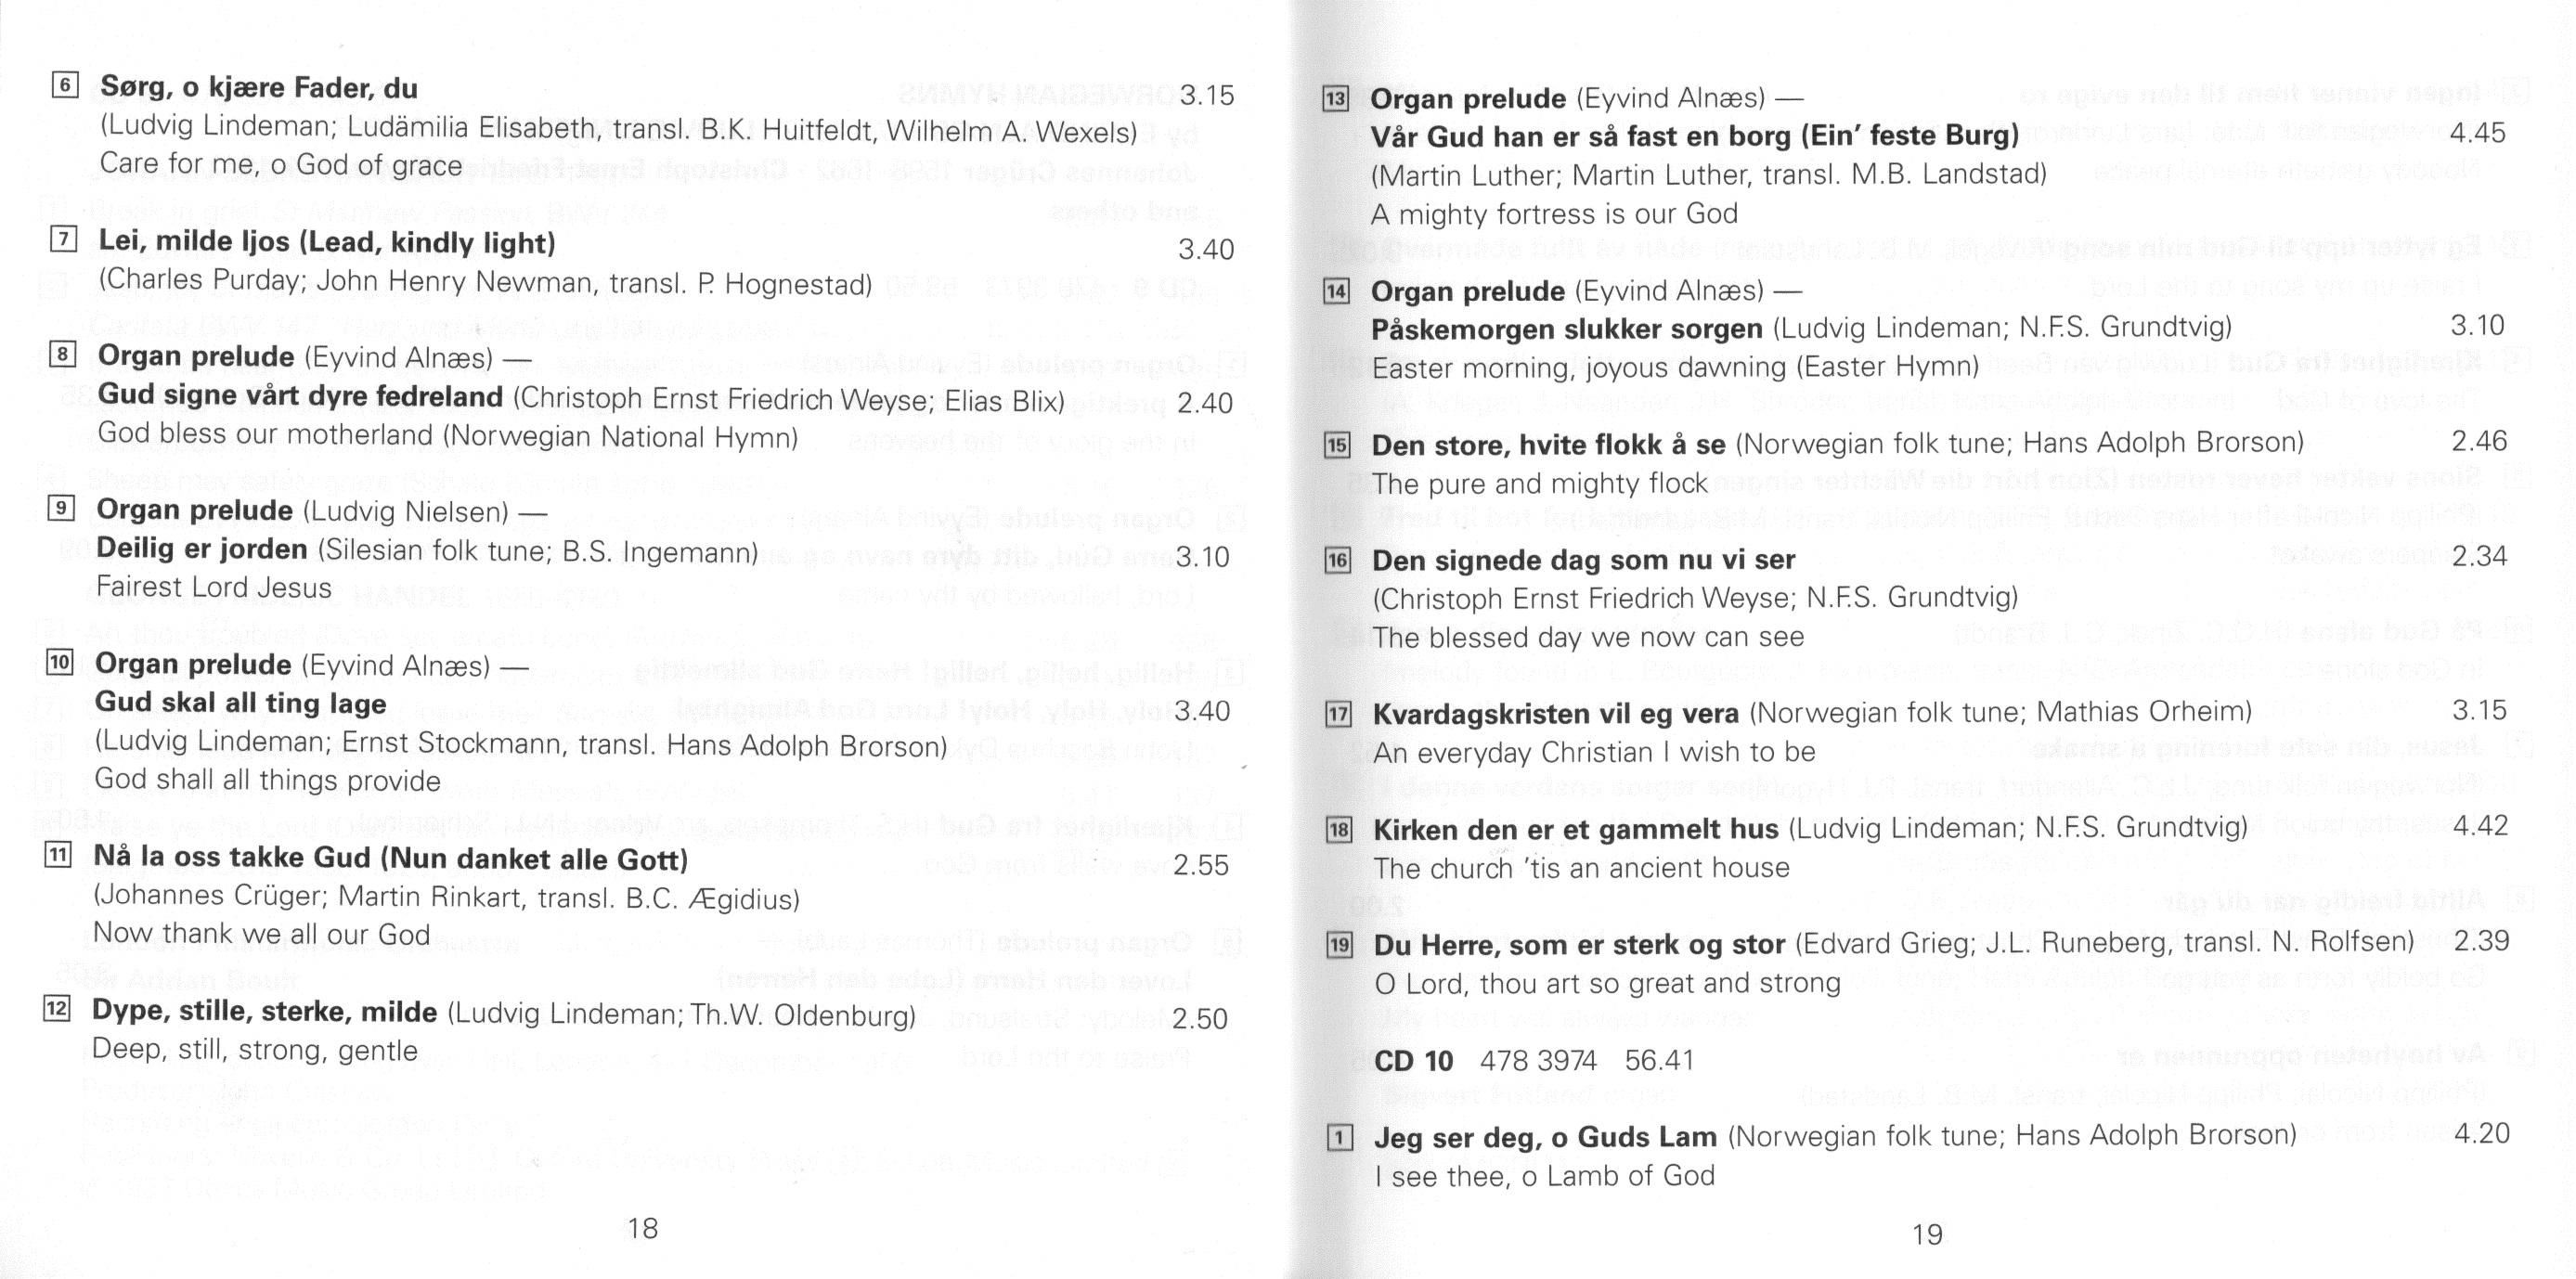2576x1279 pixels.
Task: Select the boxed number 15 marker
Action: coord(1337,445)
